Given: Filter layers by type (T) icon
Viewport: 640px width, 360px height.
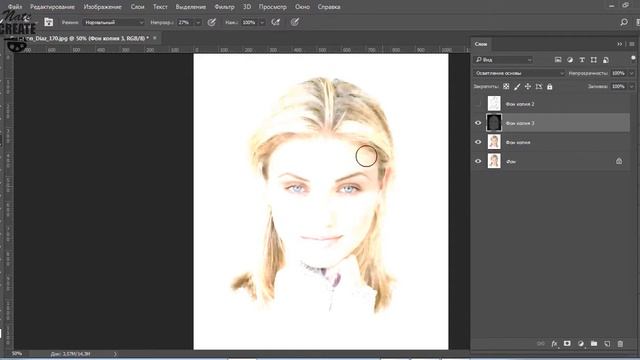Looking at the screenshot, I should (x=582, y=60).
